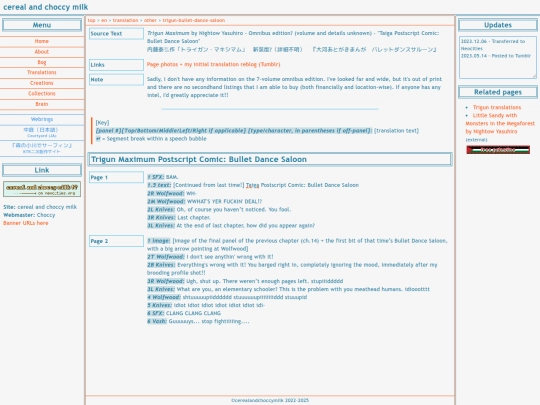The image size is (540, 405).
Task: Click the Page 2 label
Action: (116, 241)
